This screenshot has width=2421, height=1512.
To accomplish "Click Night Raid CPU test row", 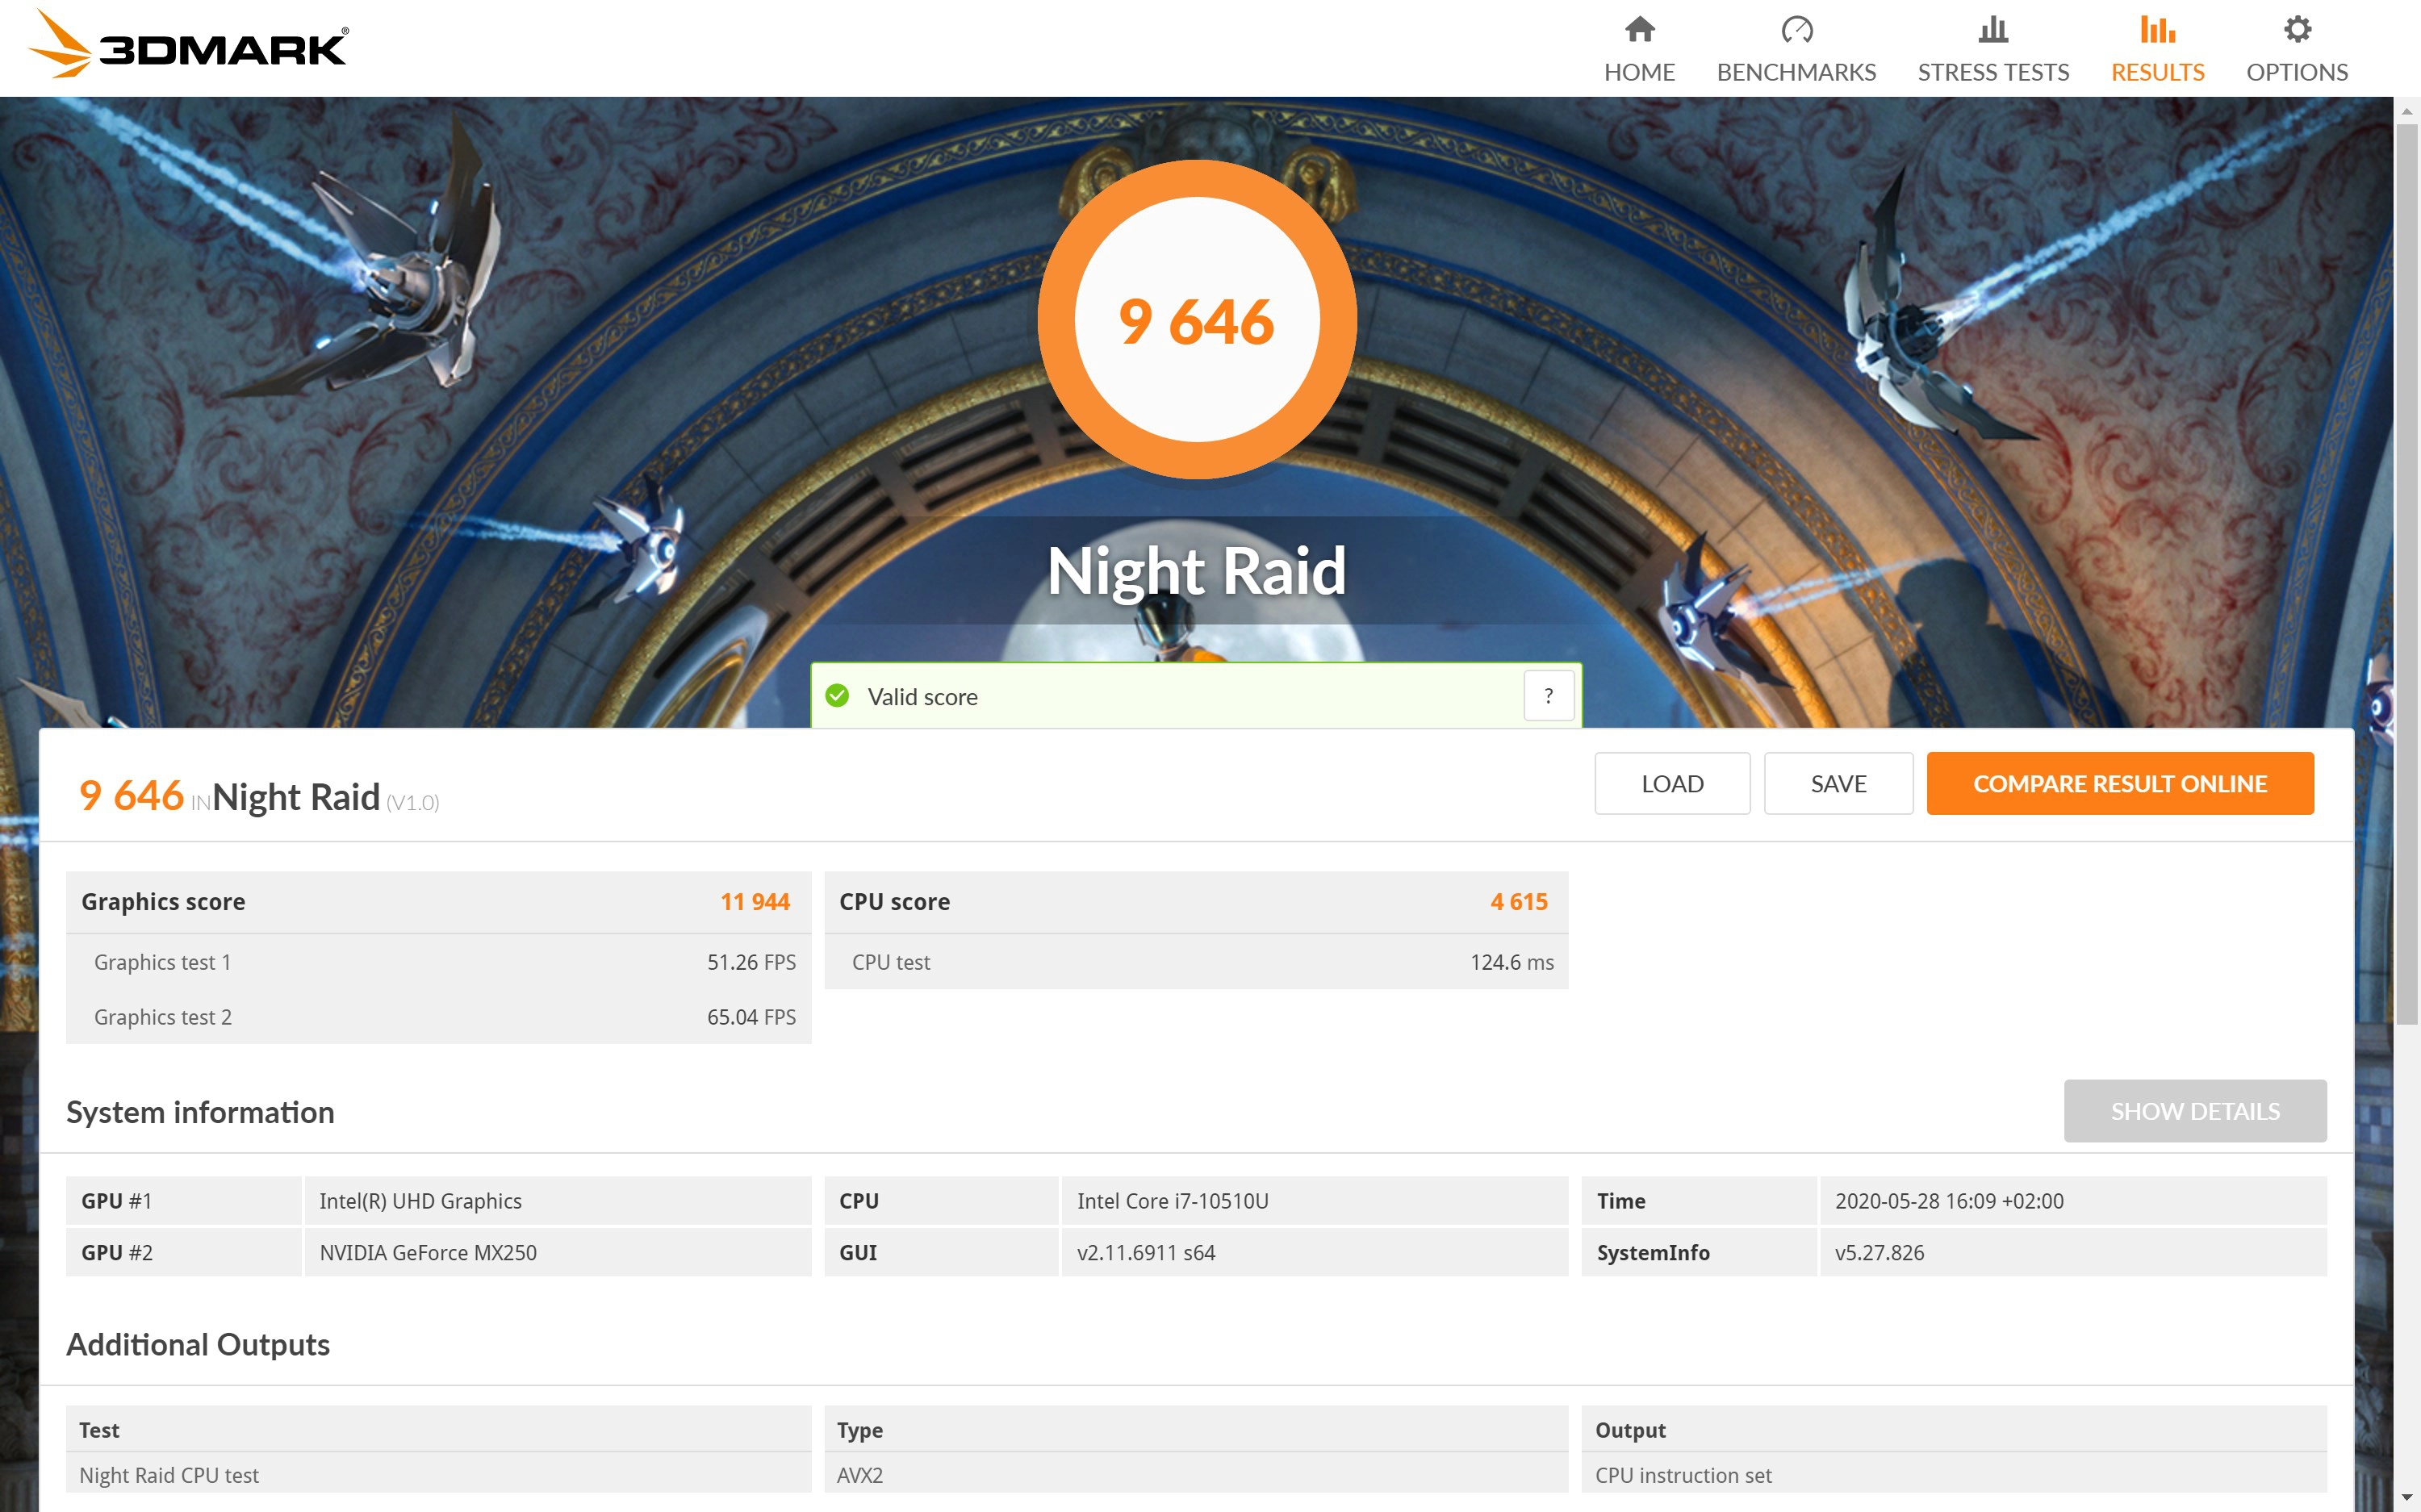I will [x=438, y=1475].
